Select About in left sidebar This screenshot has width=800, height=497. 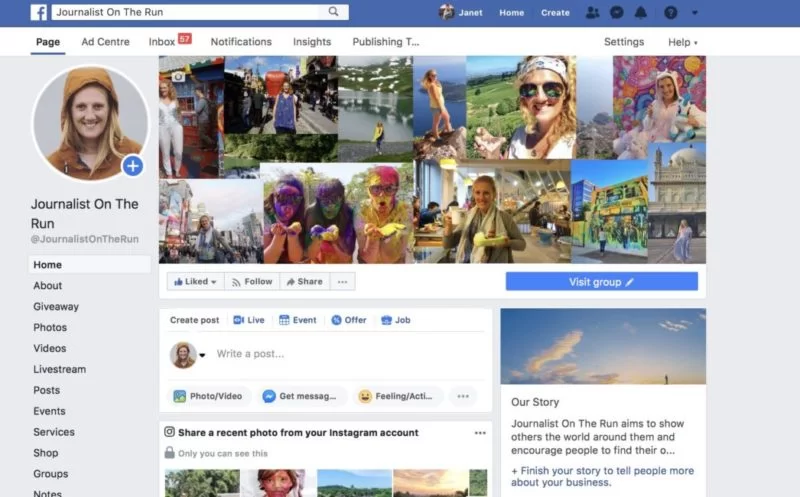[47, 286]
